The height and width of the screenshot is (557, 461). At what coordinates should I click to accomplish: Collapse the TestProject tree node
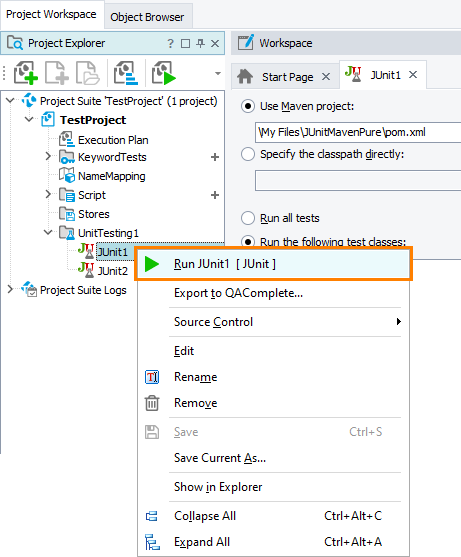click(x=29, y=120)
